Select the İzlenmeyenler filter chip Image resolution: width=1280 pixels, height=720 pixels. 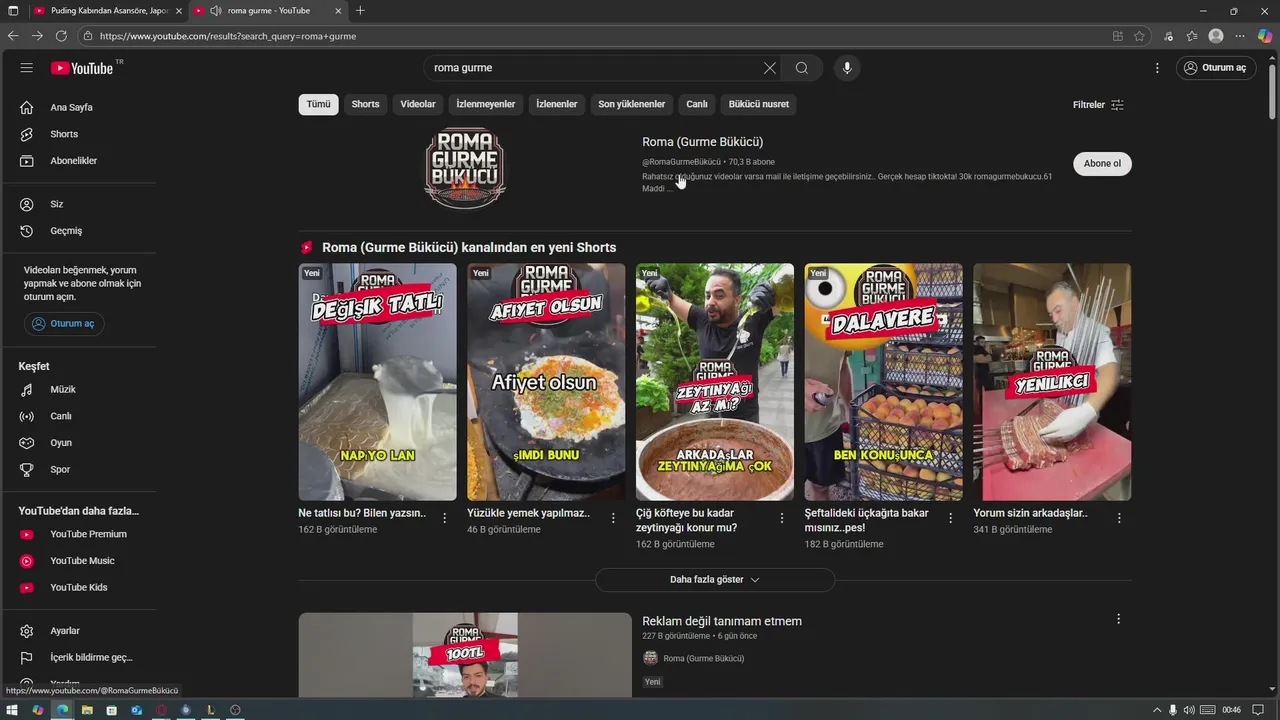(x=486, y=104)
